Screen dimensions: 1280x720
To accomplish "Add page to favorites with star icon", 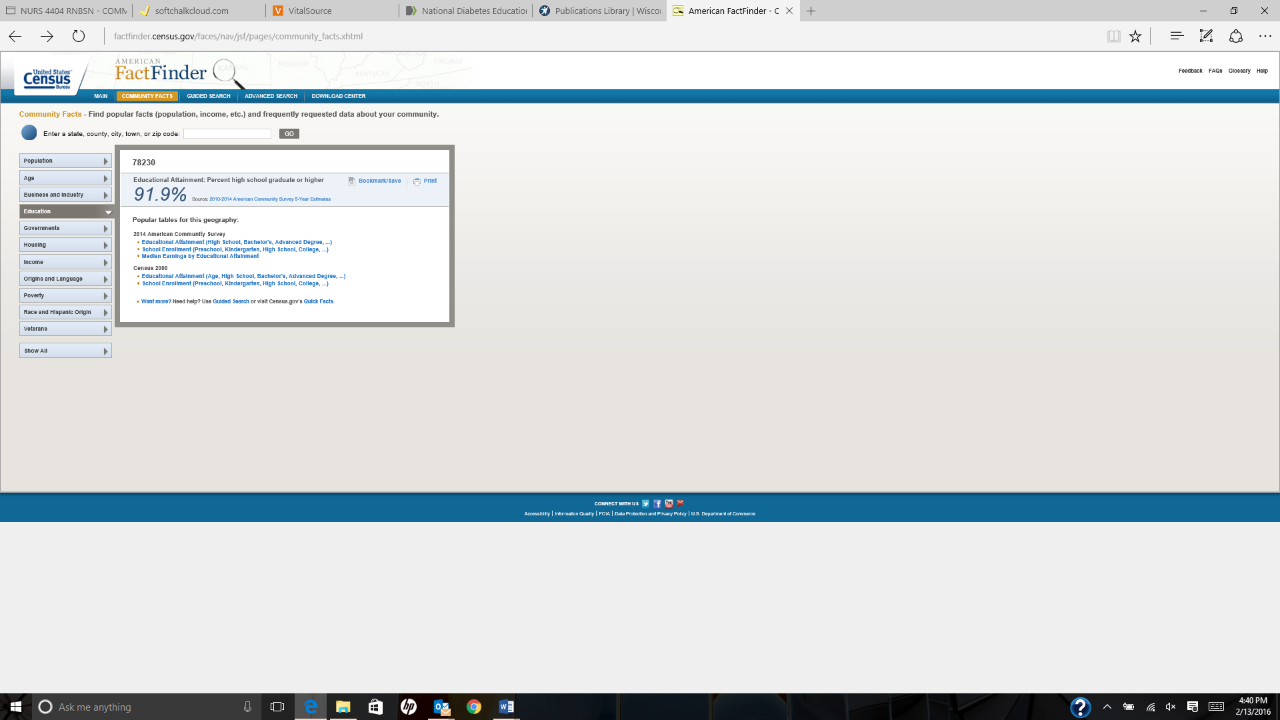I will point(1135,36).
